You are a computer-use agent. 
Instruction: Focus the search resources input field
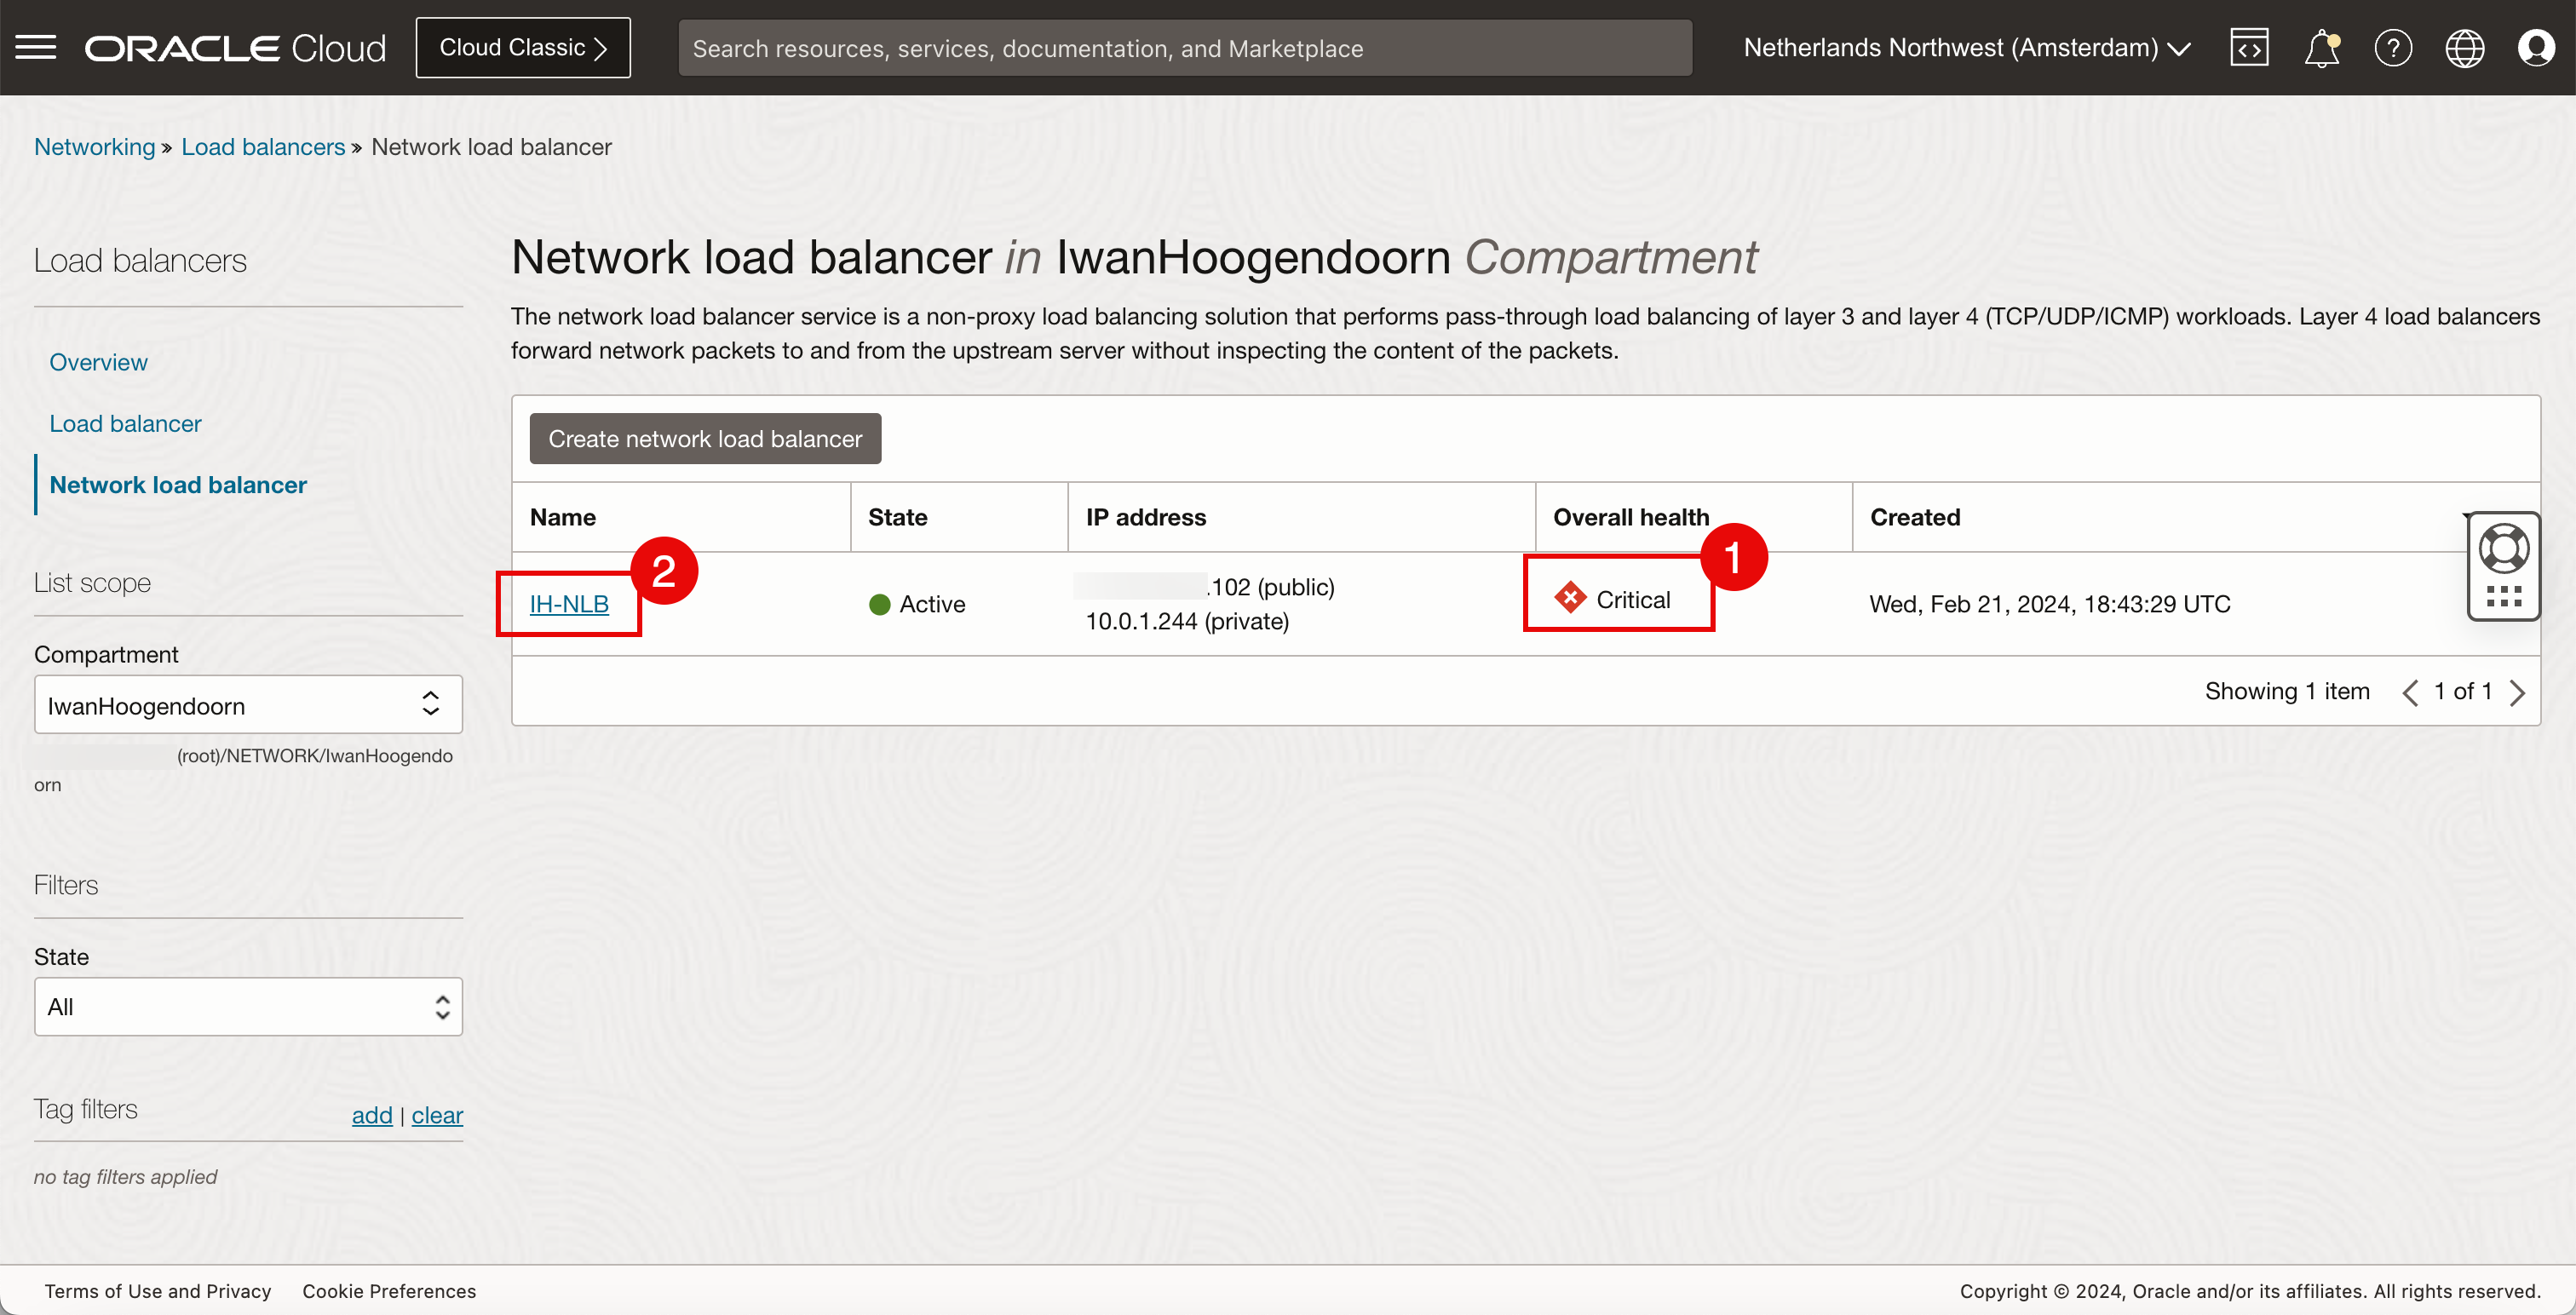pos(1184,48)
